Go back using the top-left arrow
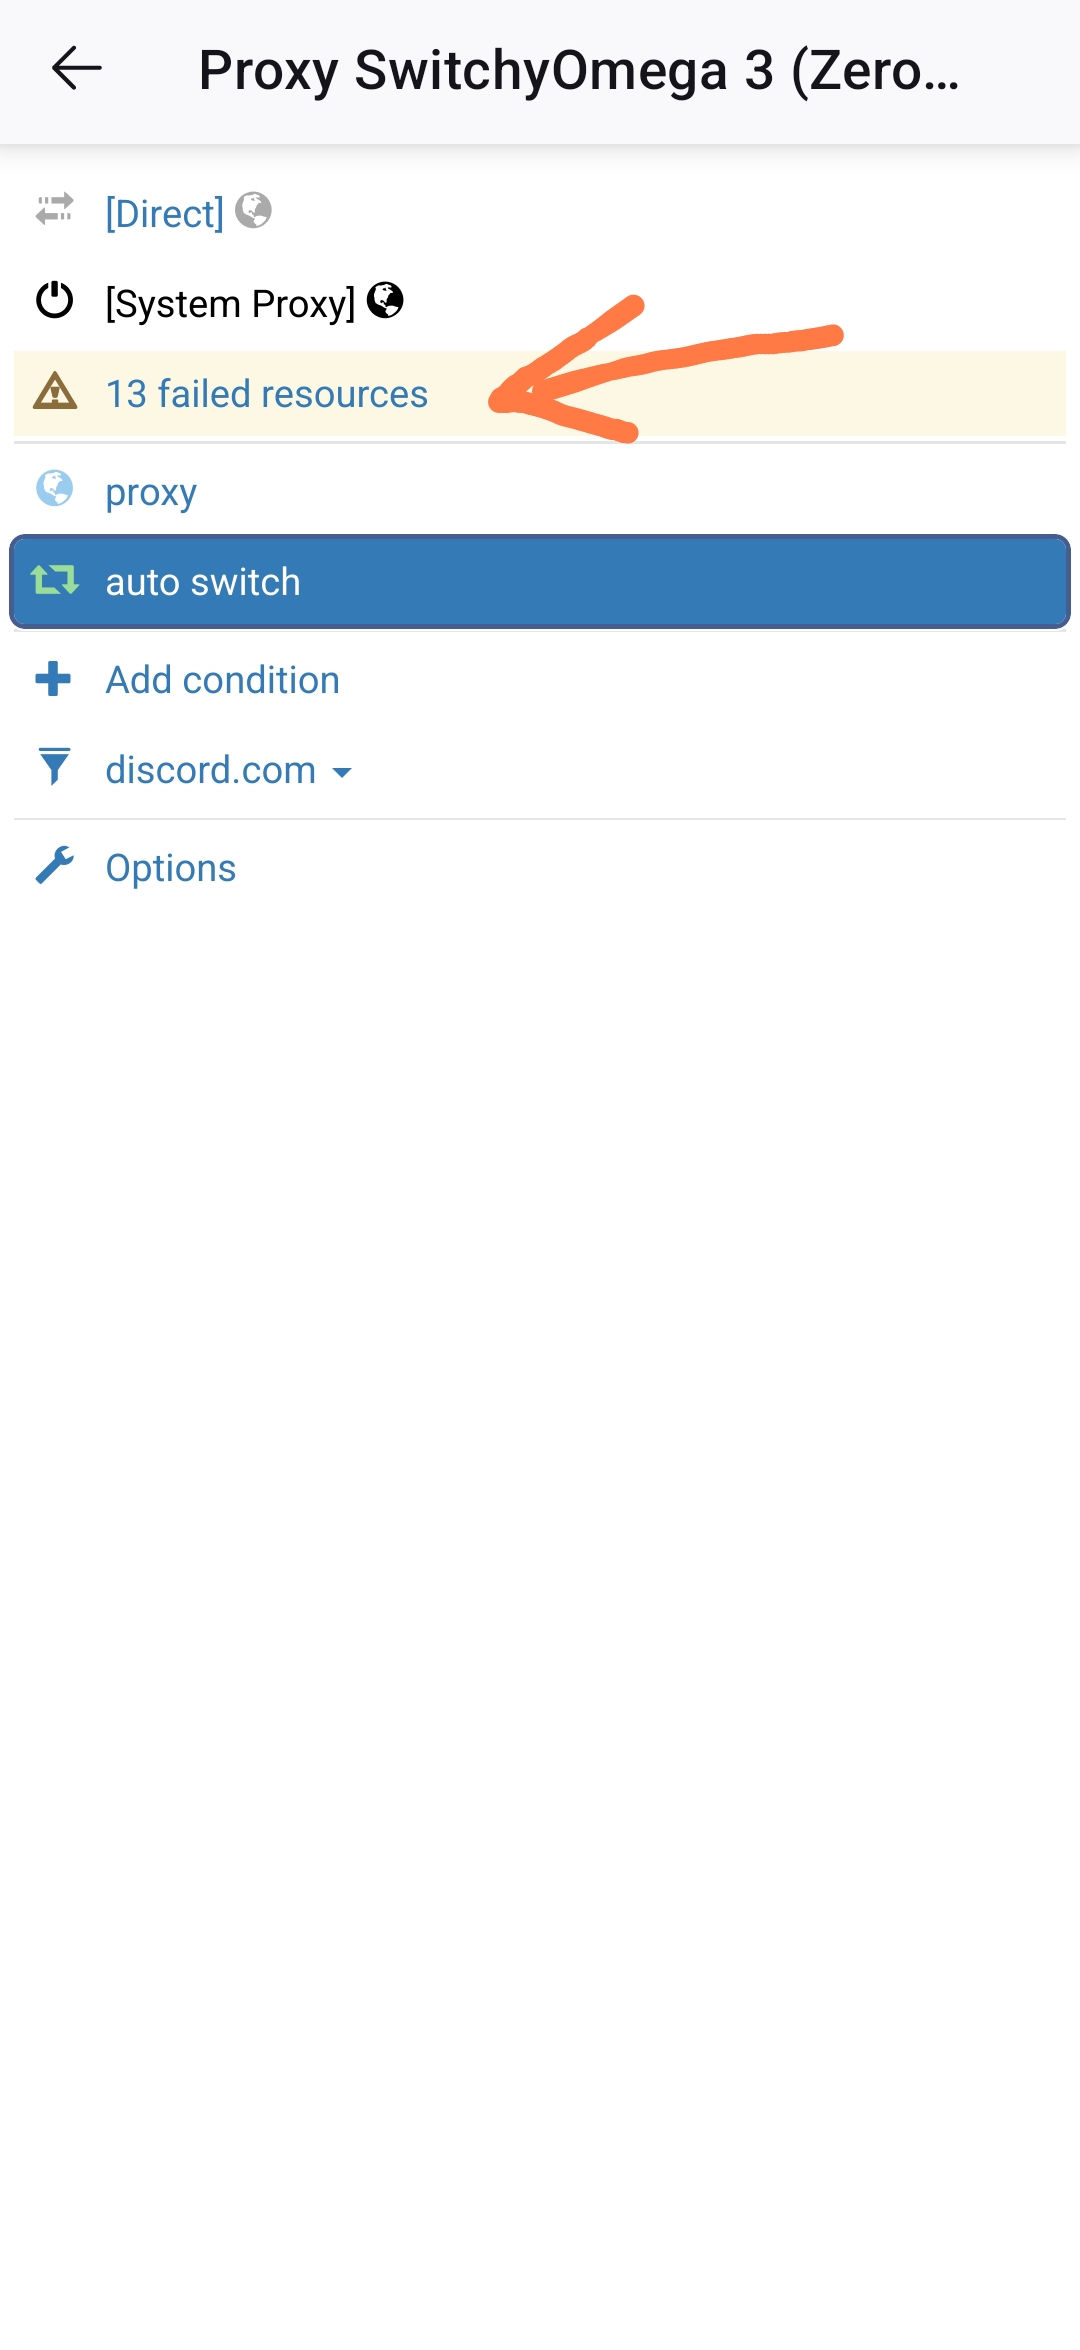The image size is (1080, 2350). point(76,69)
